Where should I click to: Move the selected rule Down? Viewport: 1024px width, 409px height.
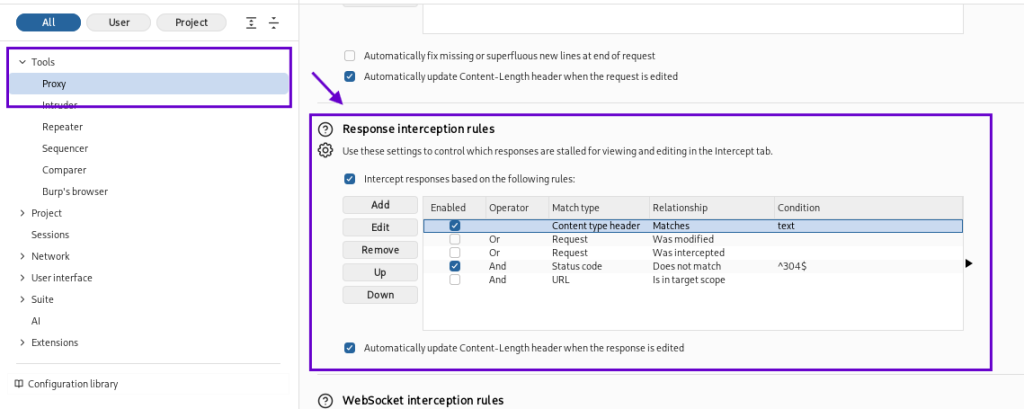tap(380, 295)
